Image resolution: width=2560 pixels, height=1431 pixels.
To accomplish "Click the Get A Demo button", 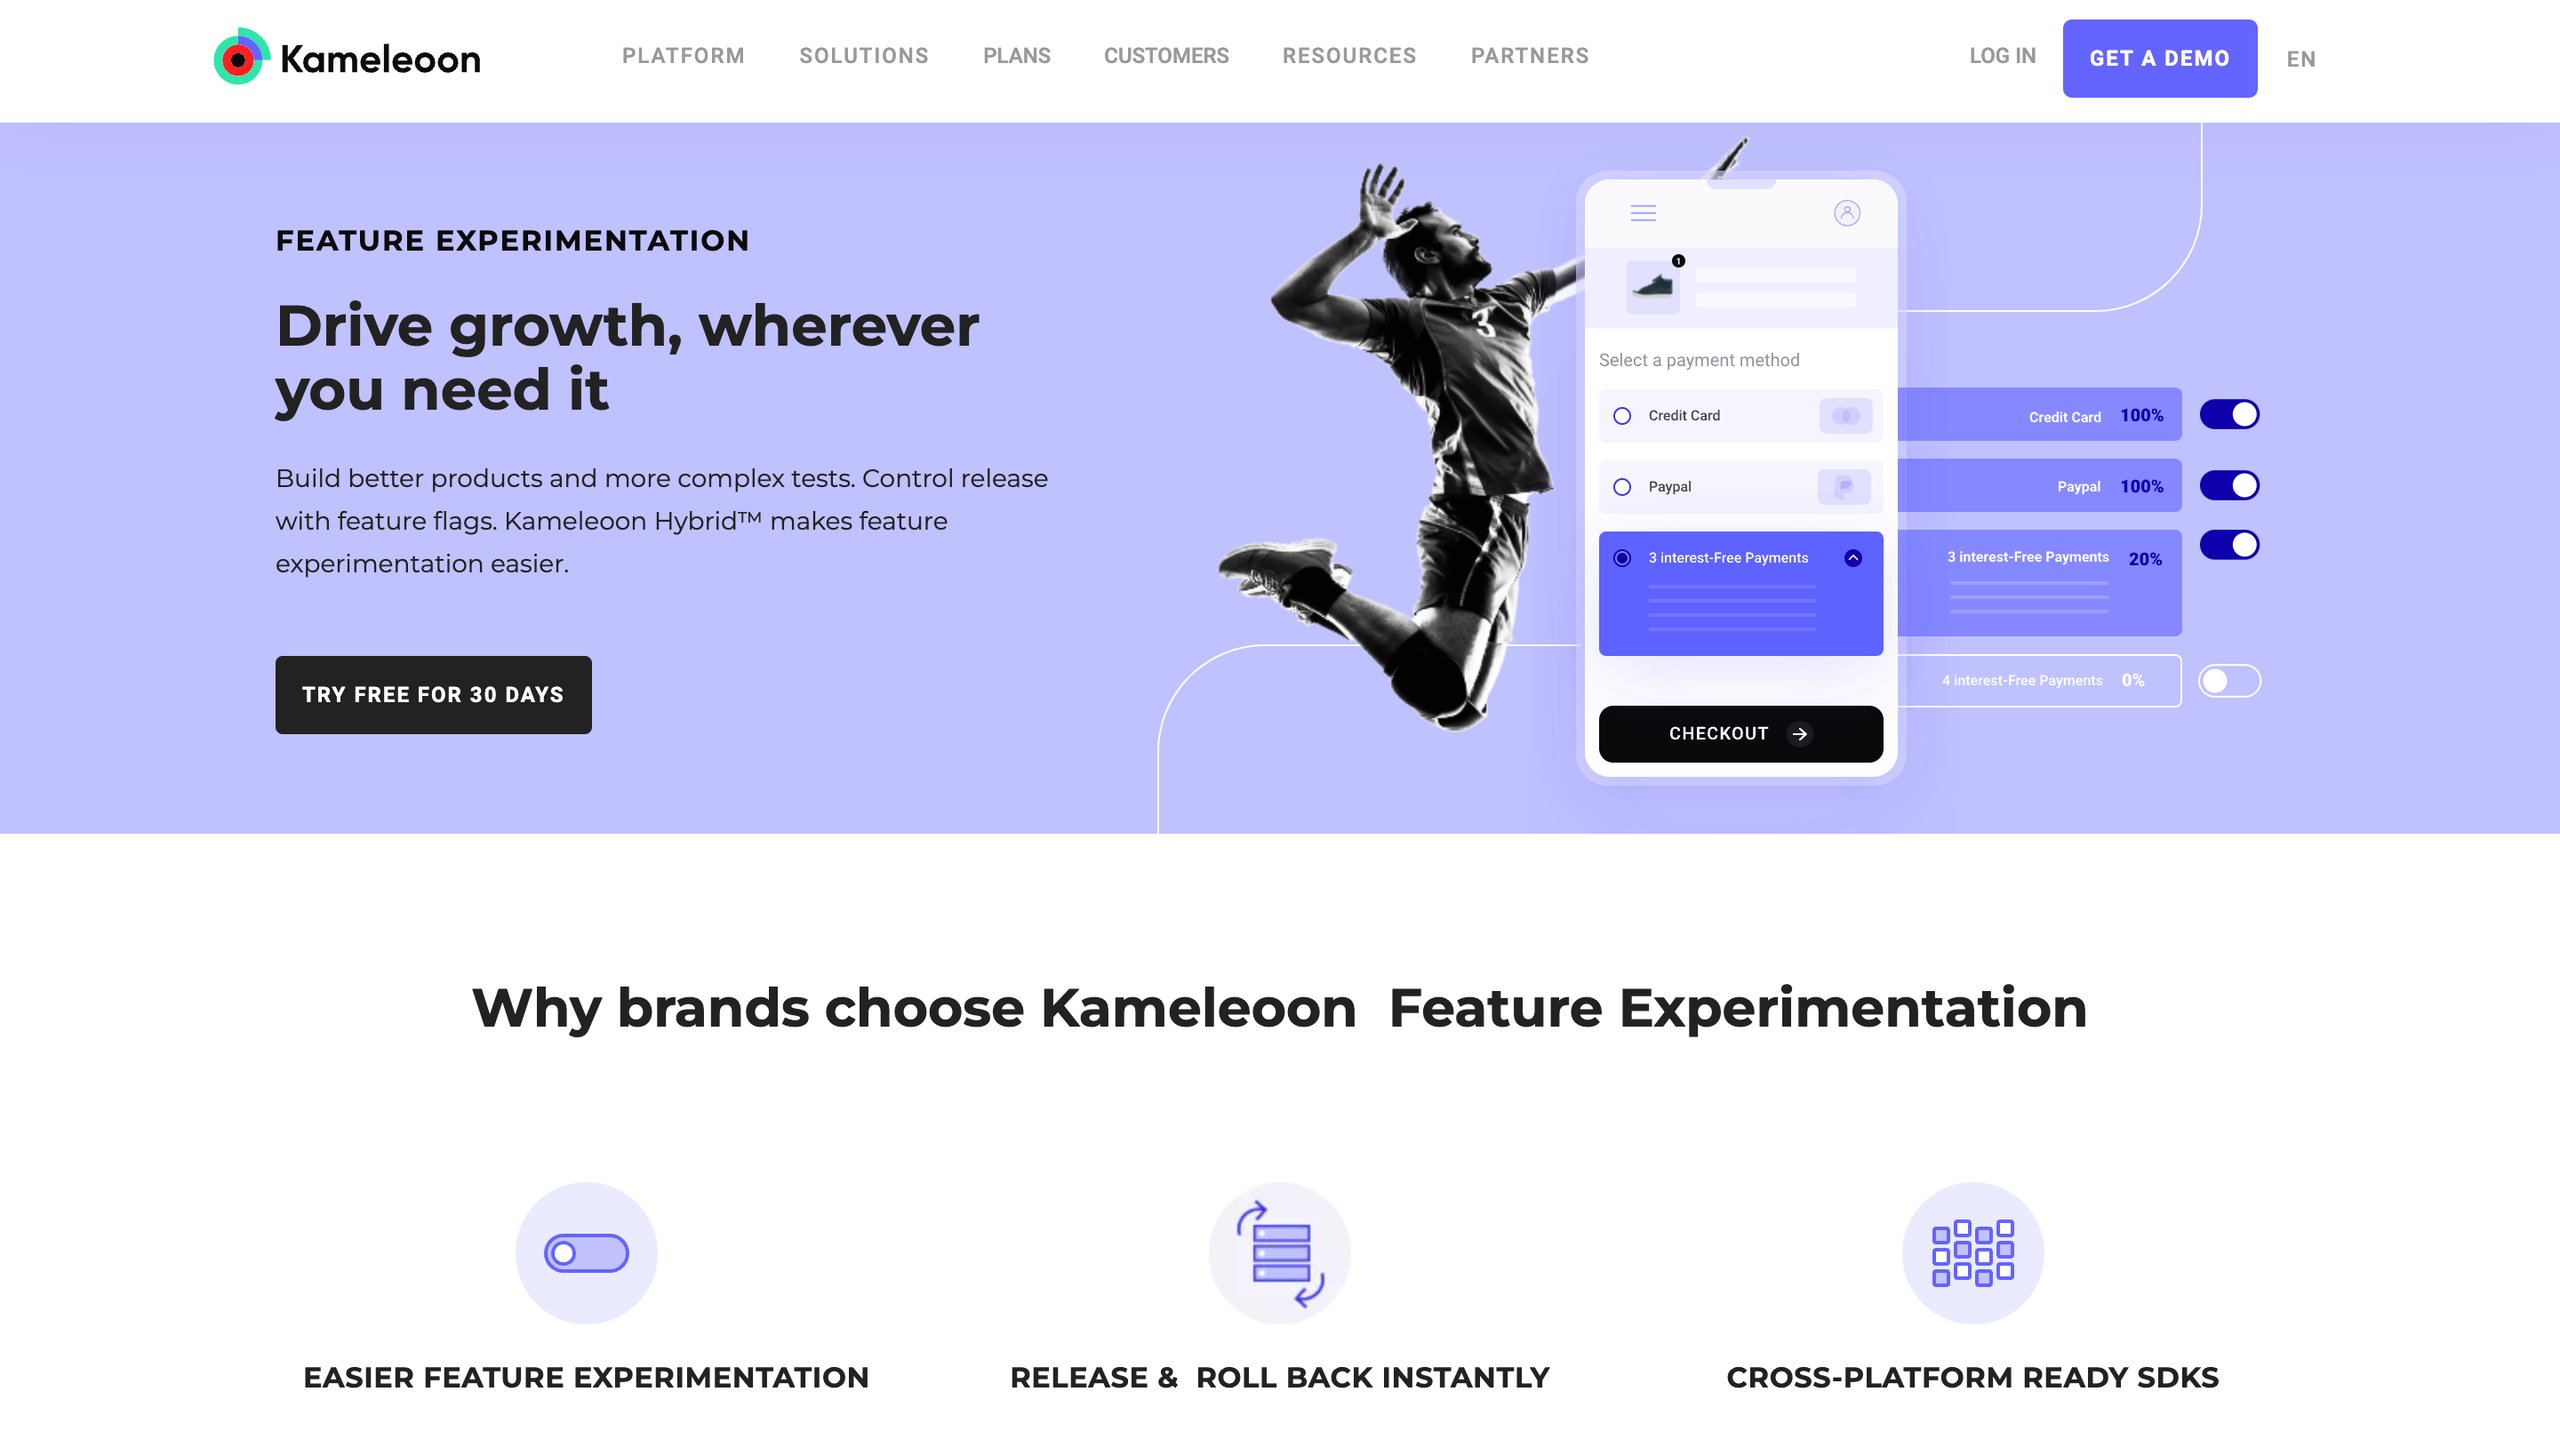I will point(2159,56).
